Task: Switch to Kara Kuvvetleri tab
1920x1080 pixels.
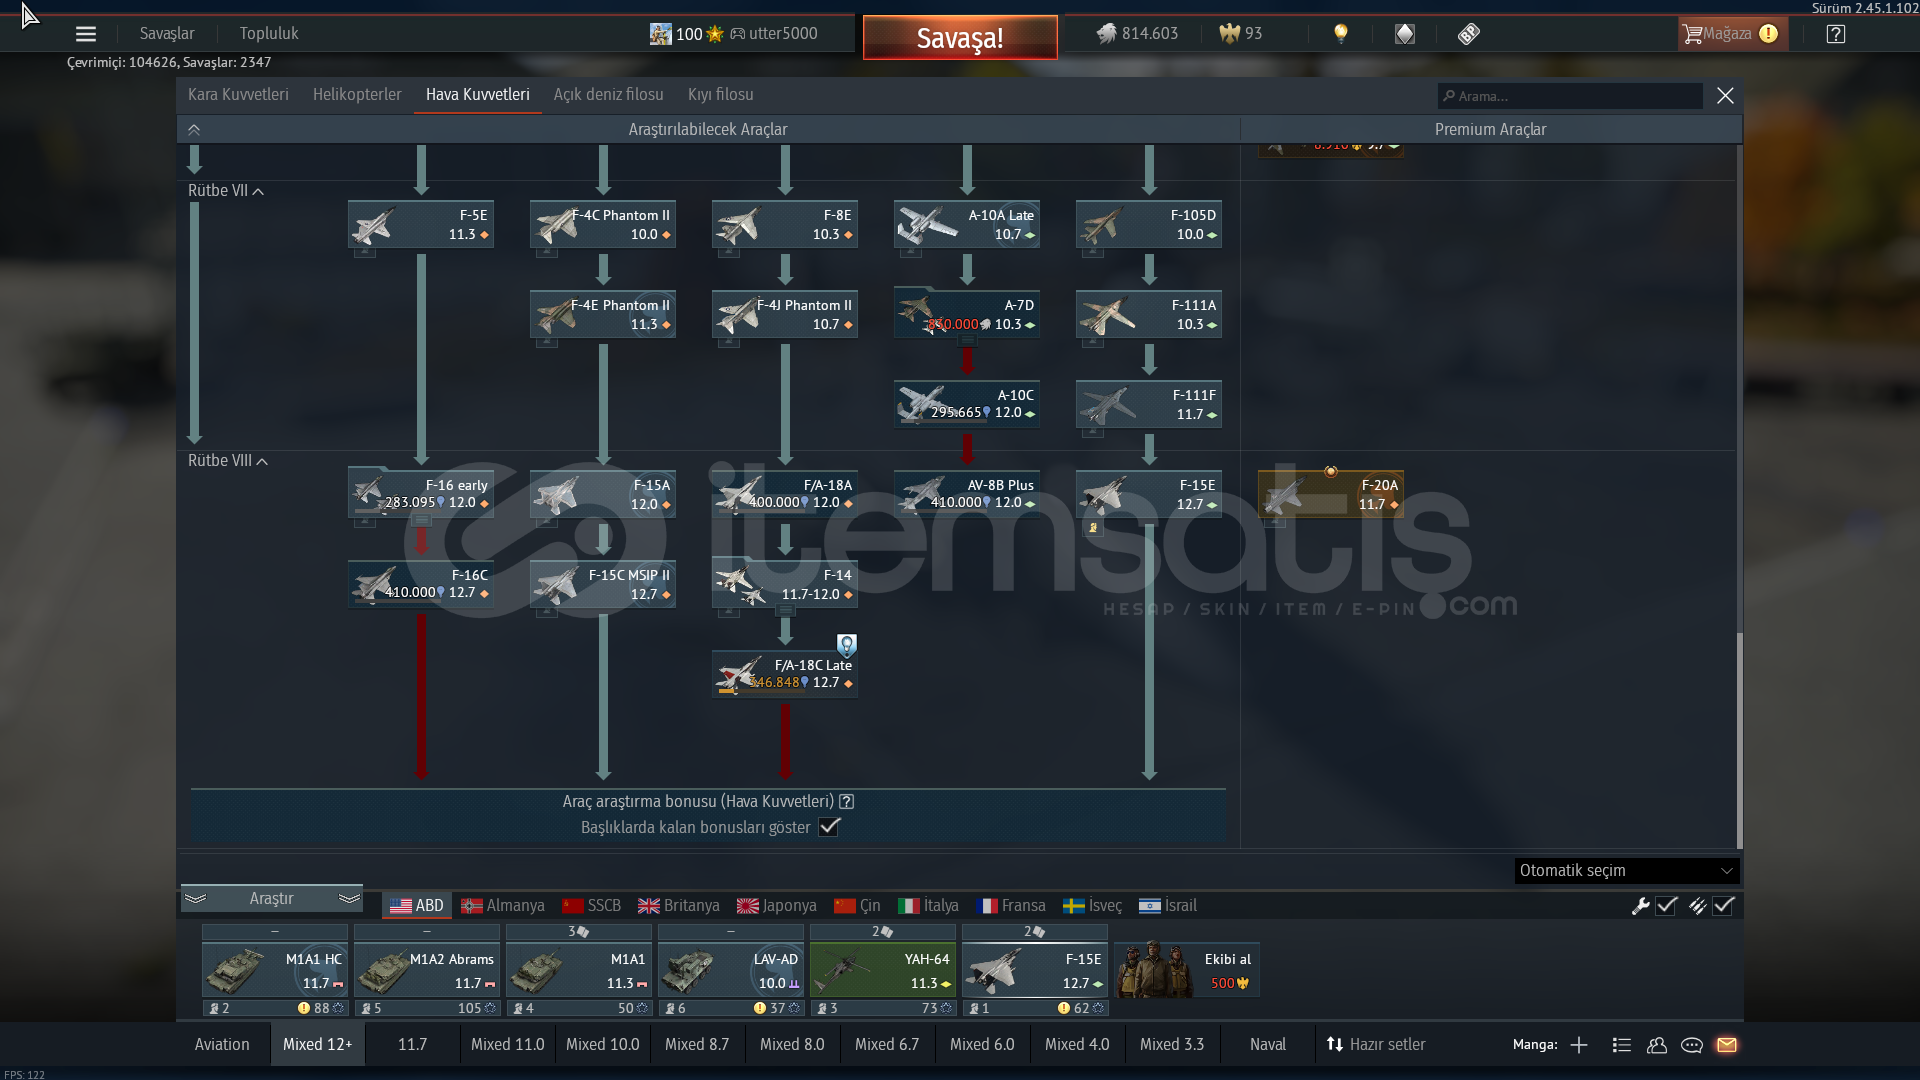Action: tap(238, 95)
